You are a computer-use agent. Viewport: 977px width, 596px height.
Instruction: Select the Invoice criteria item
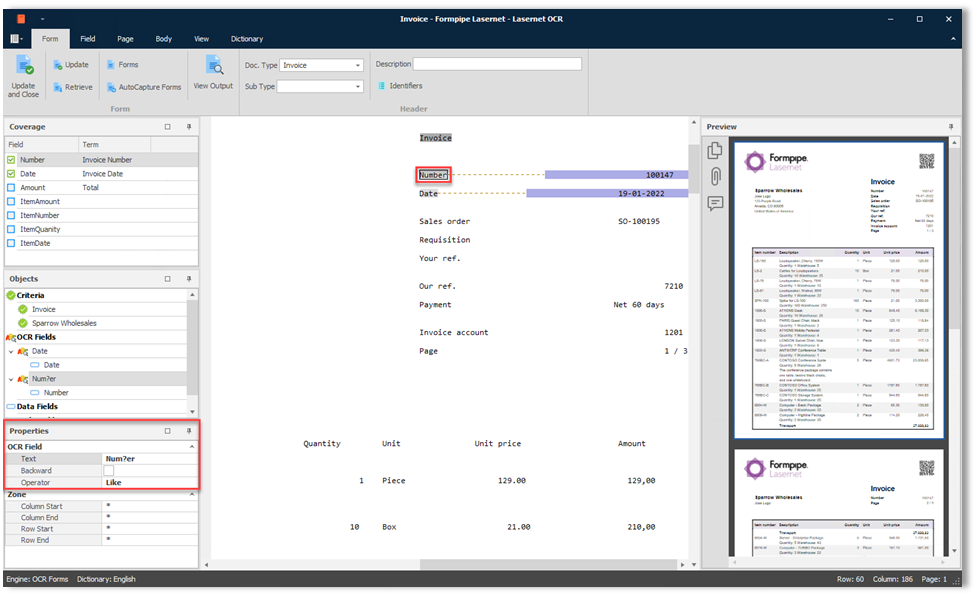click(x=44, y=310)
